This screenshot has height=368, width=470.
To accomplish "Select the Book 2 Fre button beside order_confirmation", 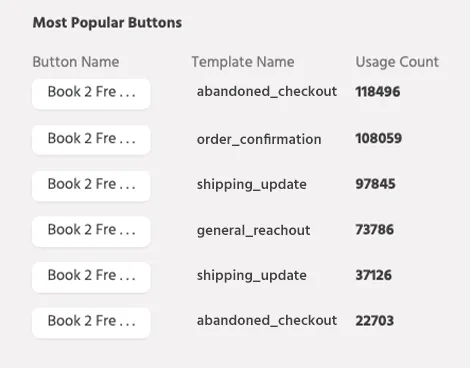I will click(91, 140).
